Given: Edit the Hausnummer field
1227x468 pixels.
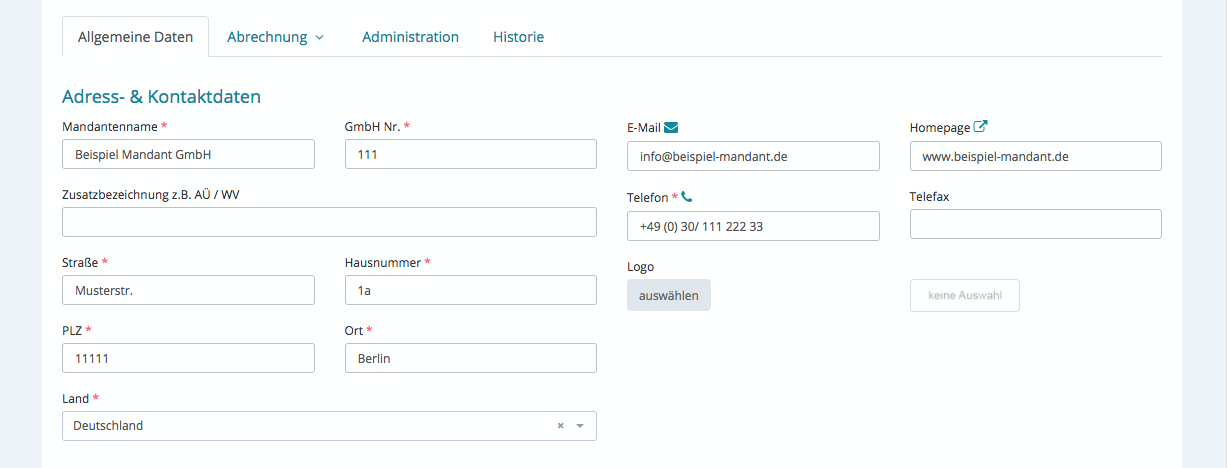Looking at the screenshot, I should [470, 290].
